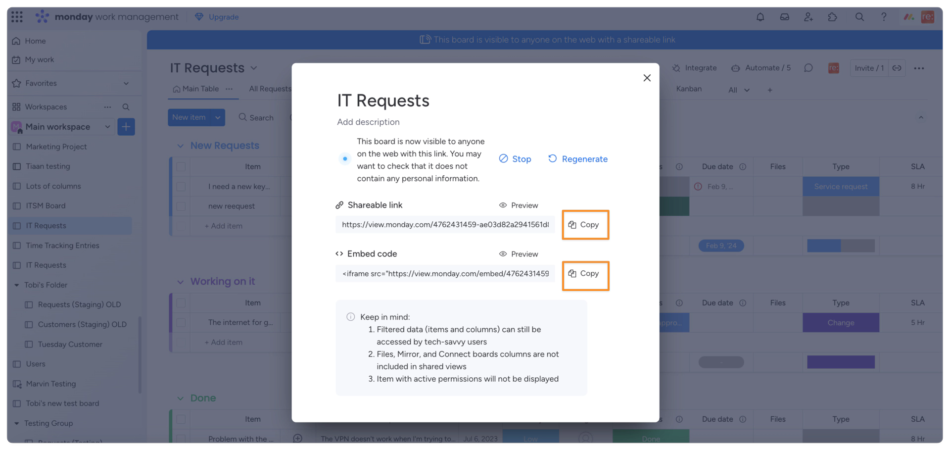Viewport: 950px width, 450px height.
Task: Click the monday work management logo
Action: 107,17
